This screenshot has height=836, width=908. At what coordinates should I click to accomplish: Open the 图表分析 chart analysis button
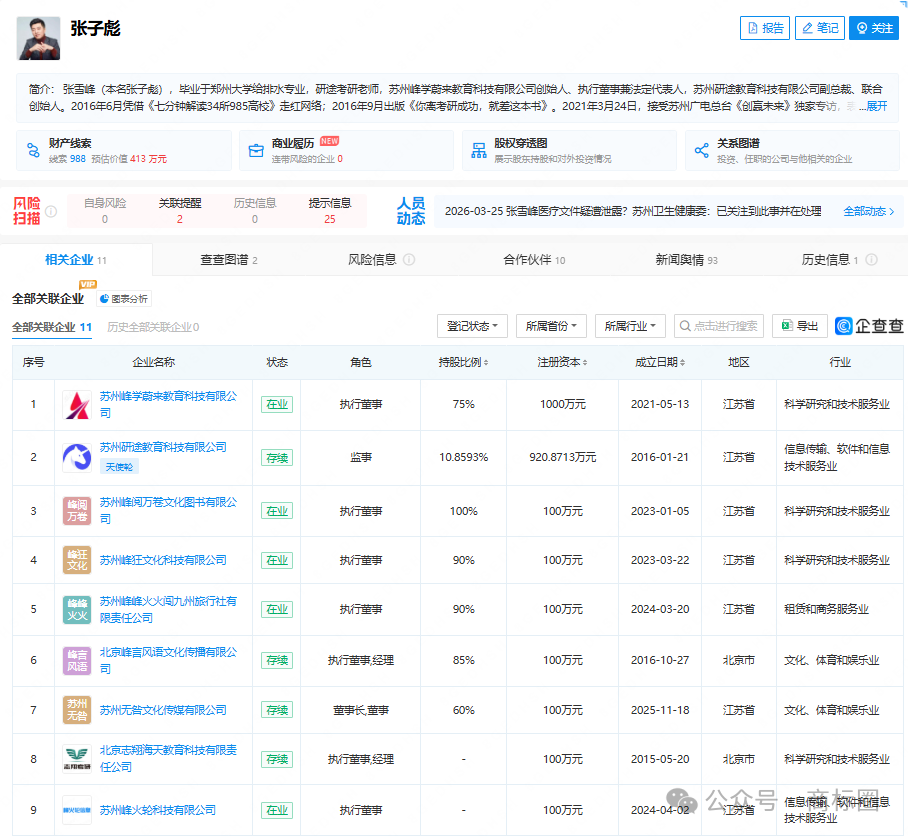click(124, 299)
